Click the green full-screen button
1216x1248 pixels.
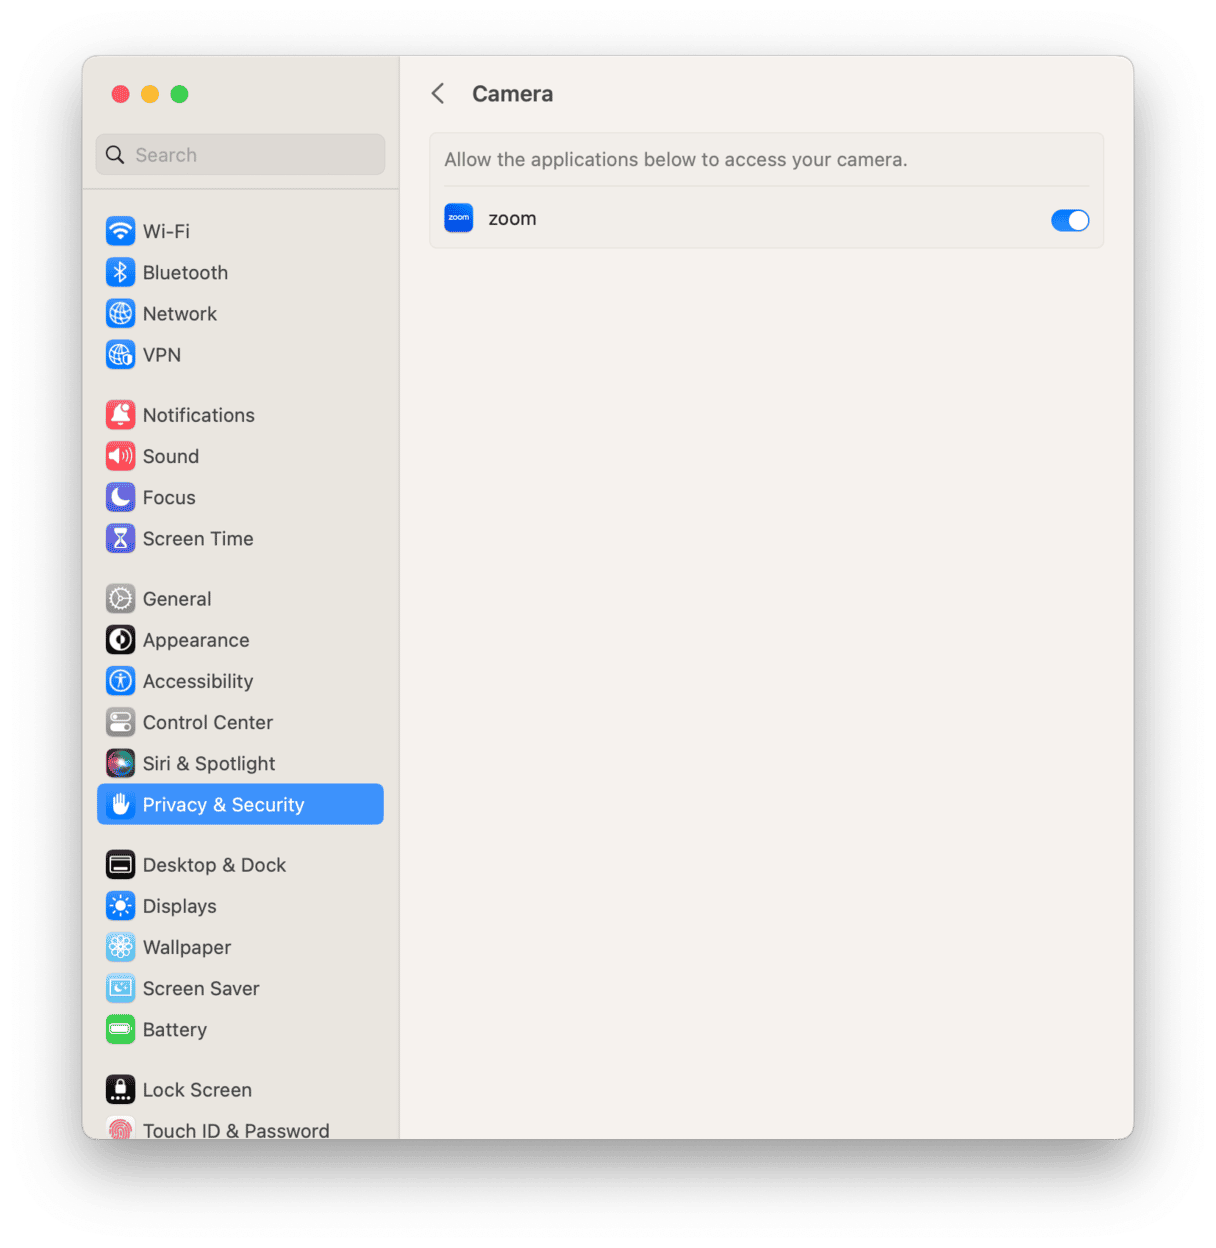coord(180,94)
